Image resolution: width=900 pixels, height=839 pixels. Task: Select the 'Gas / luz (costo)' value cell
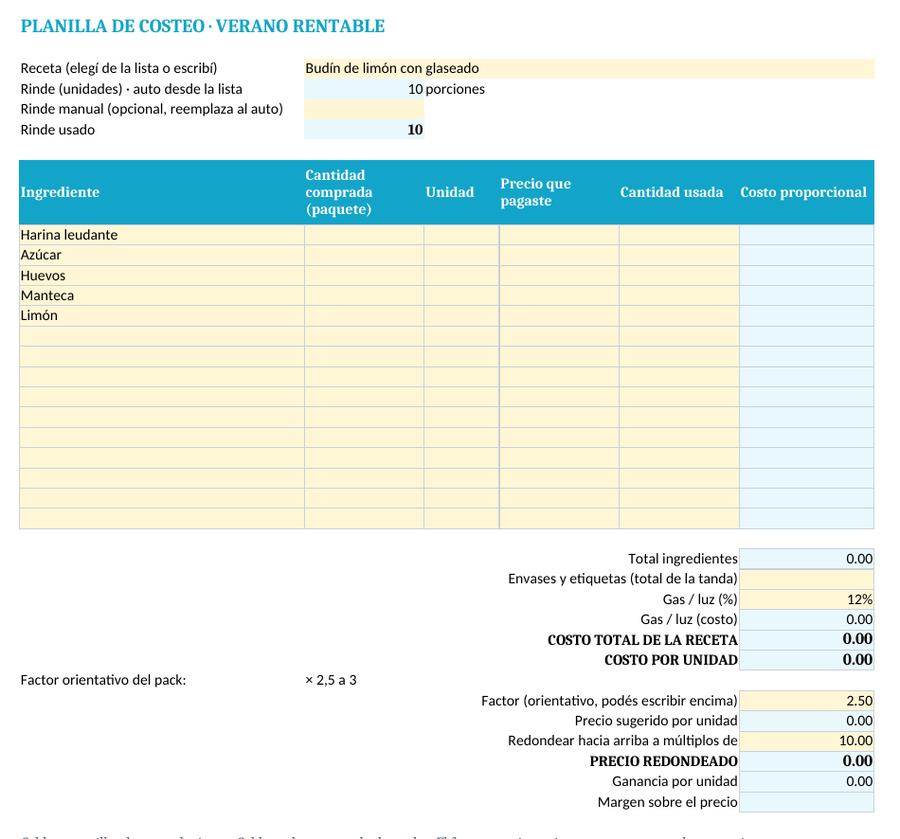click(806, 620)
